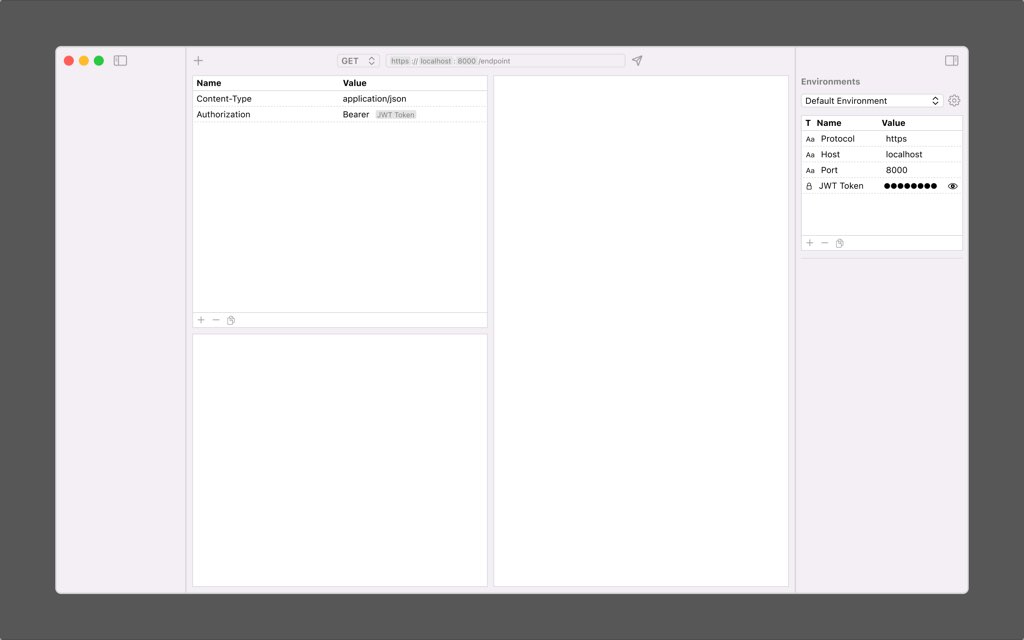The height and width of the screenshot is (640, 1024).
Task: Remove selected header with minus icon
Action: [216, 320]
